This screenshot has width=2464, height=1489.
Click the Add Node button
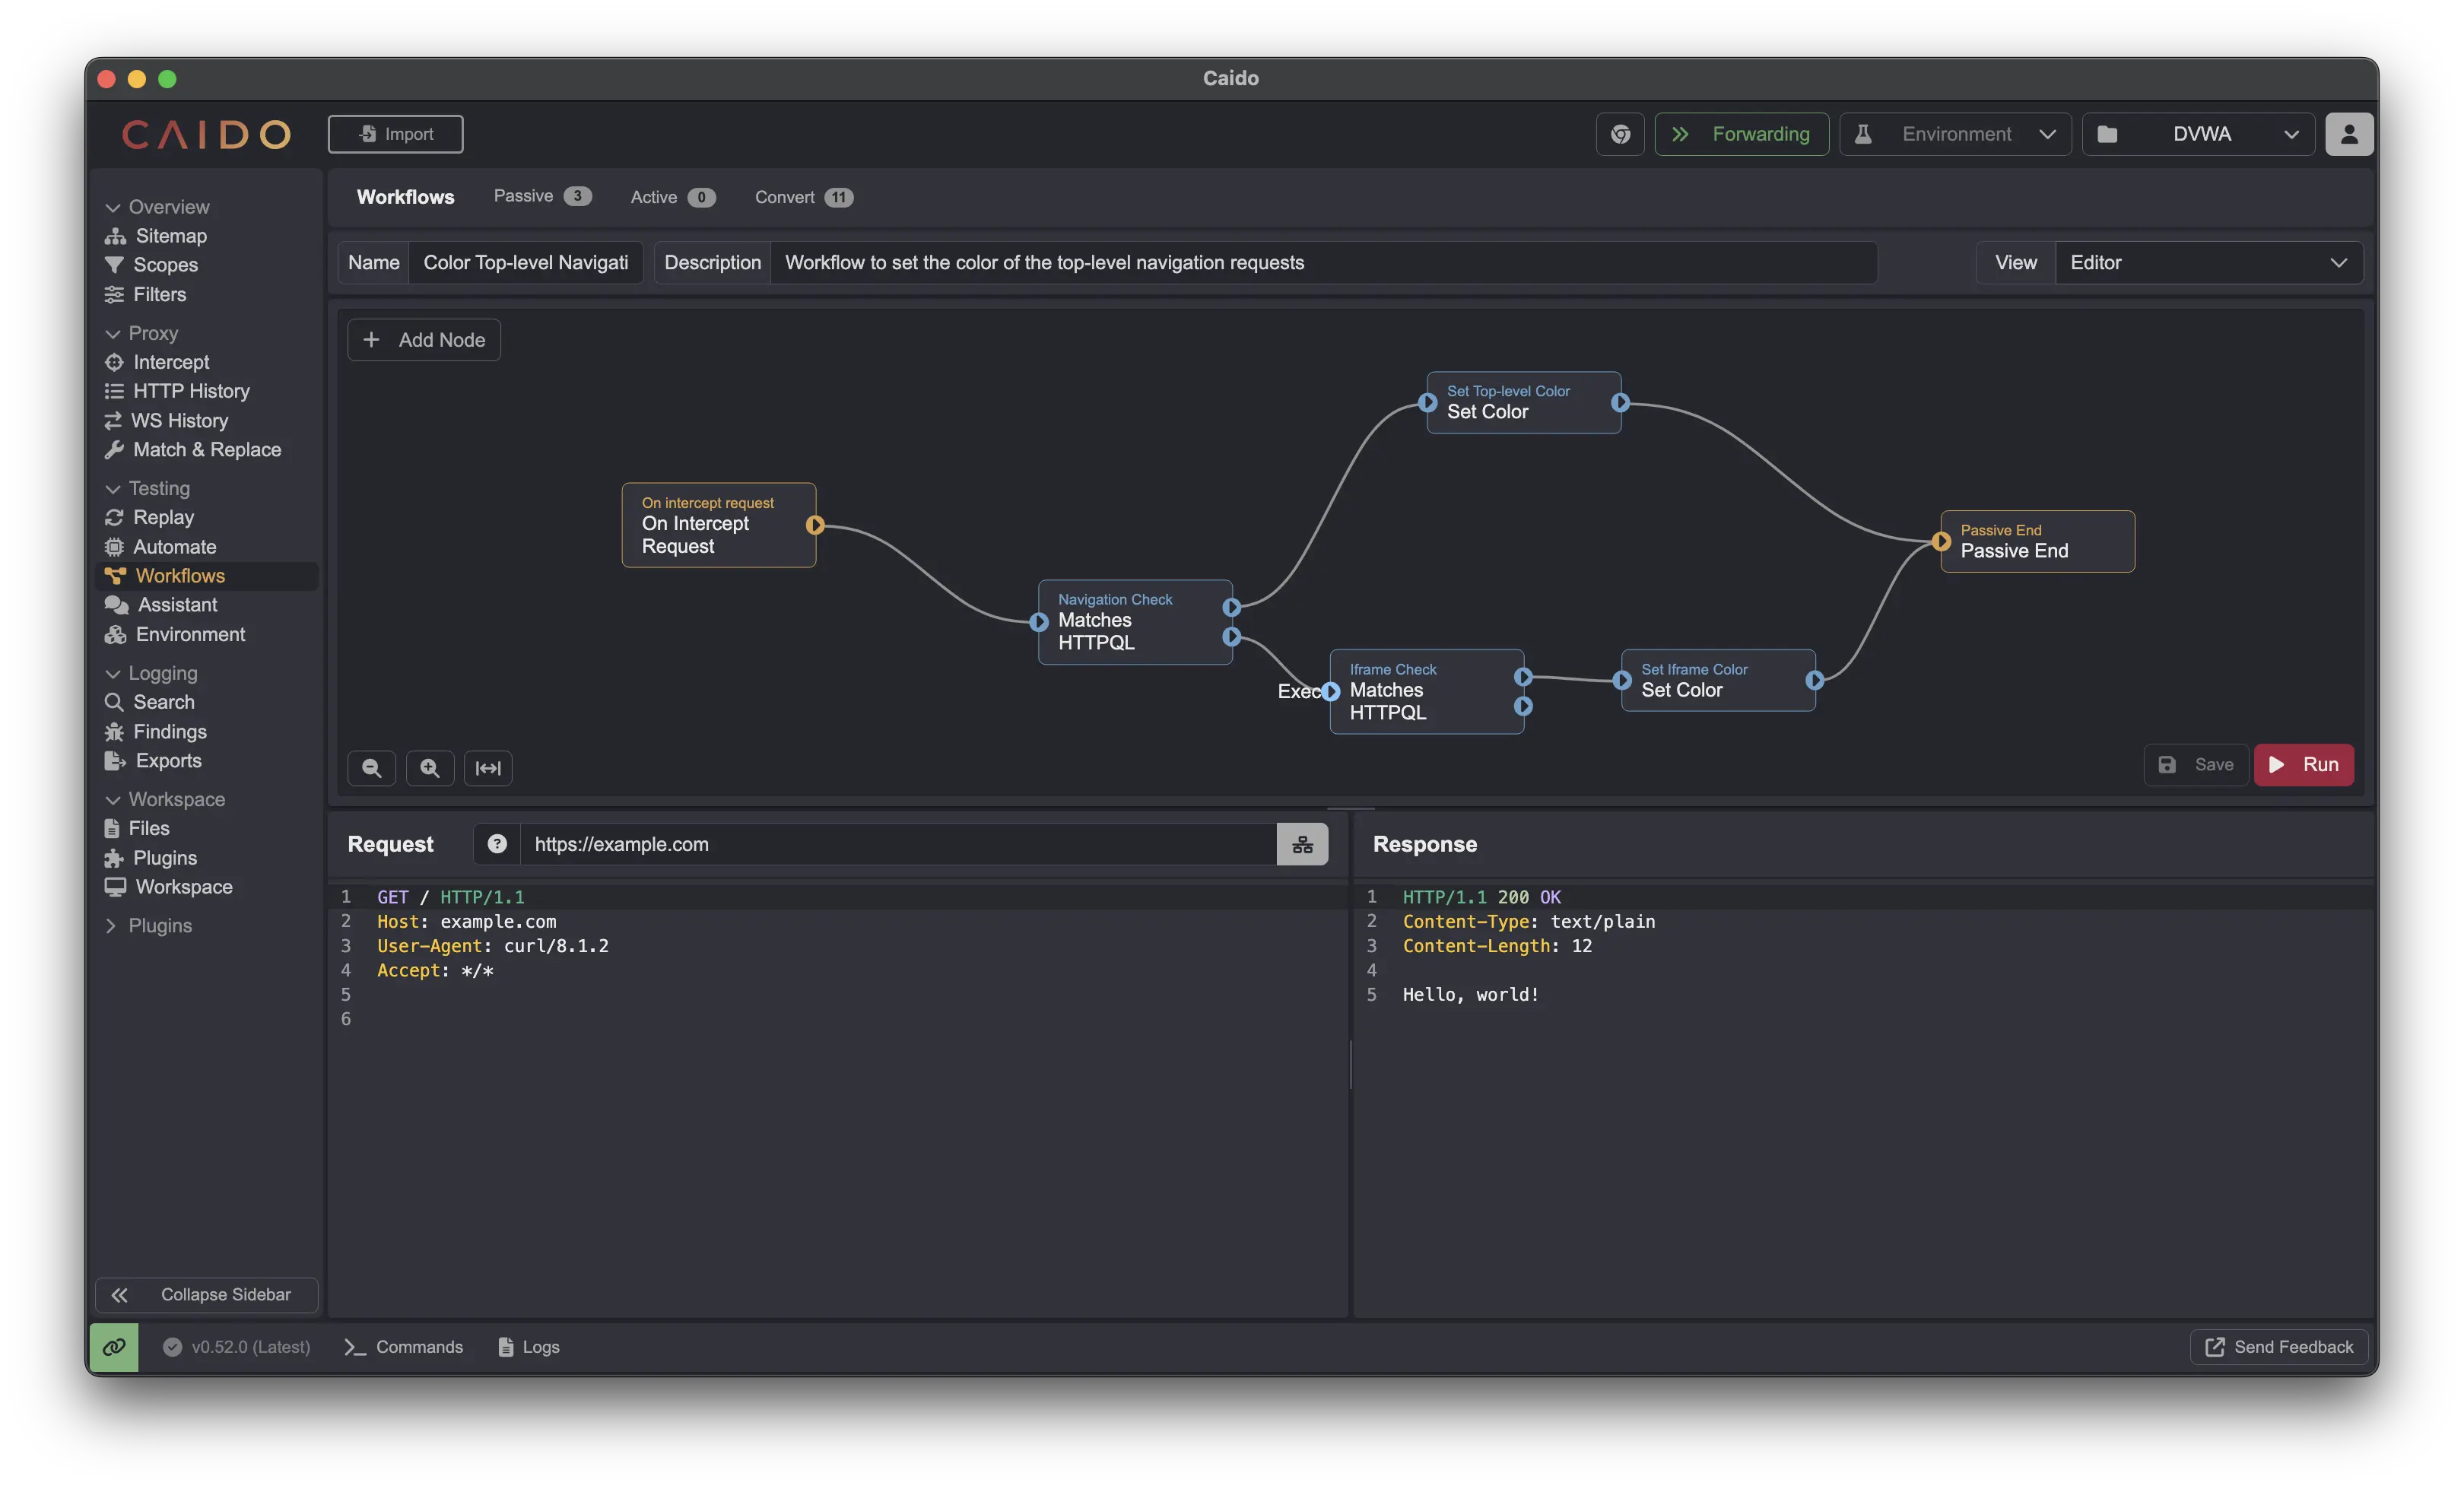click(424, 340)
